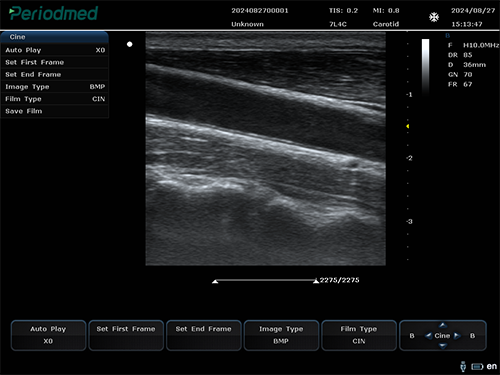
Task: Click the cine end frame slider marker
Action: pos(316,281)
